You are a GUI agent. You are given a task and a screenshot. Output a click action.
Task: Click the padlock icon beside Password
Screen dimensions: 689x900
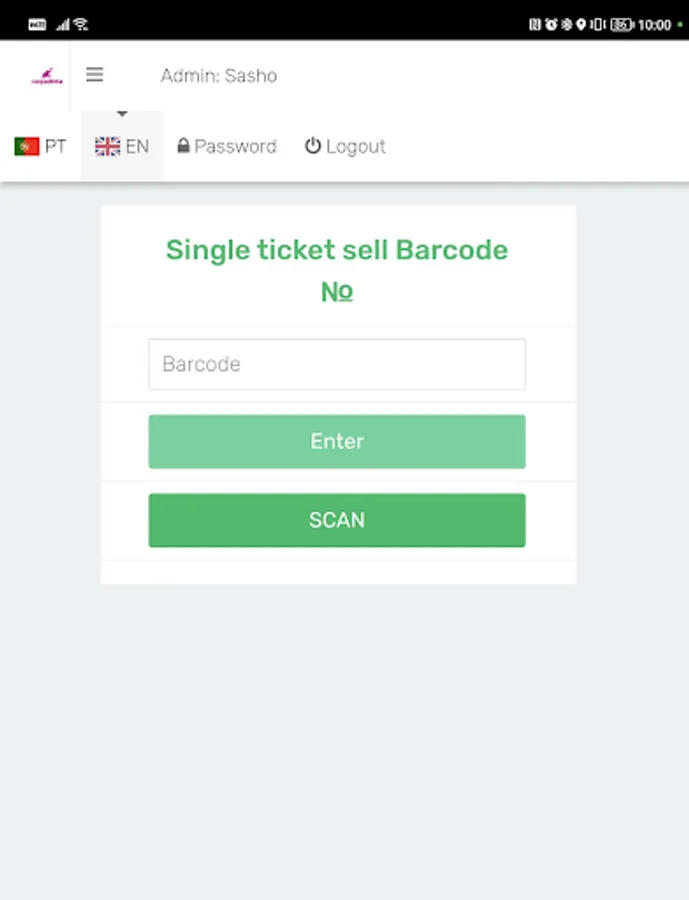pyautogui.click(x=183, y=146)
